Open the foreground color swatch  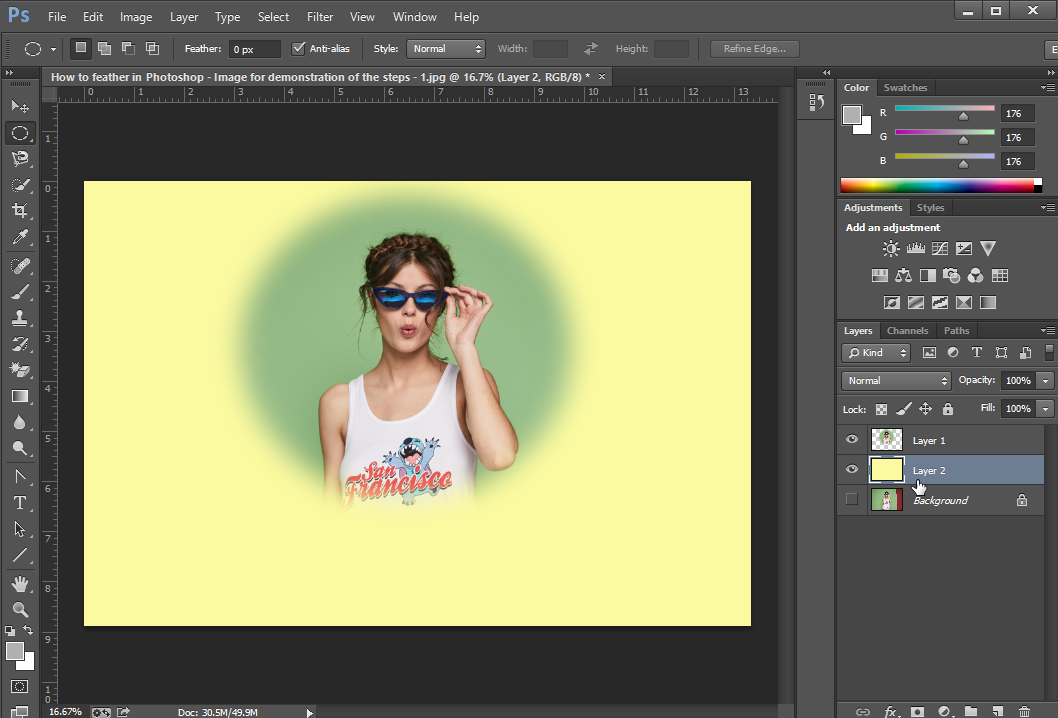[x=13, y=650]
